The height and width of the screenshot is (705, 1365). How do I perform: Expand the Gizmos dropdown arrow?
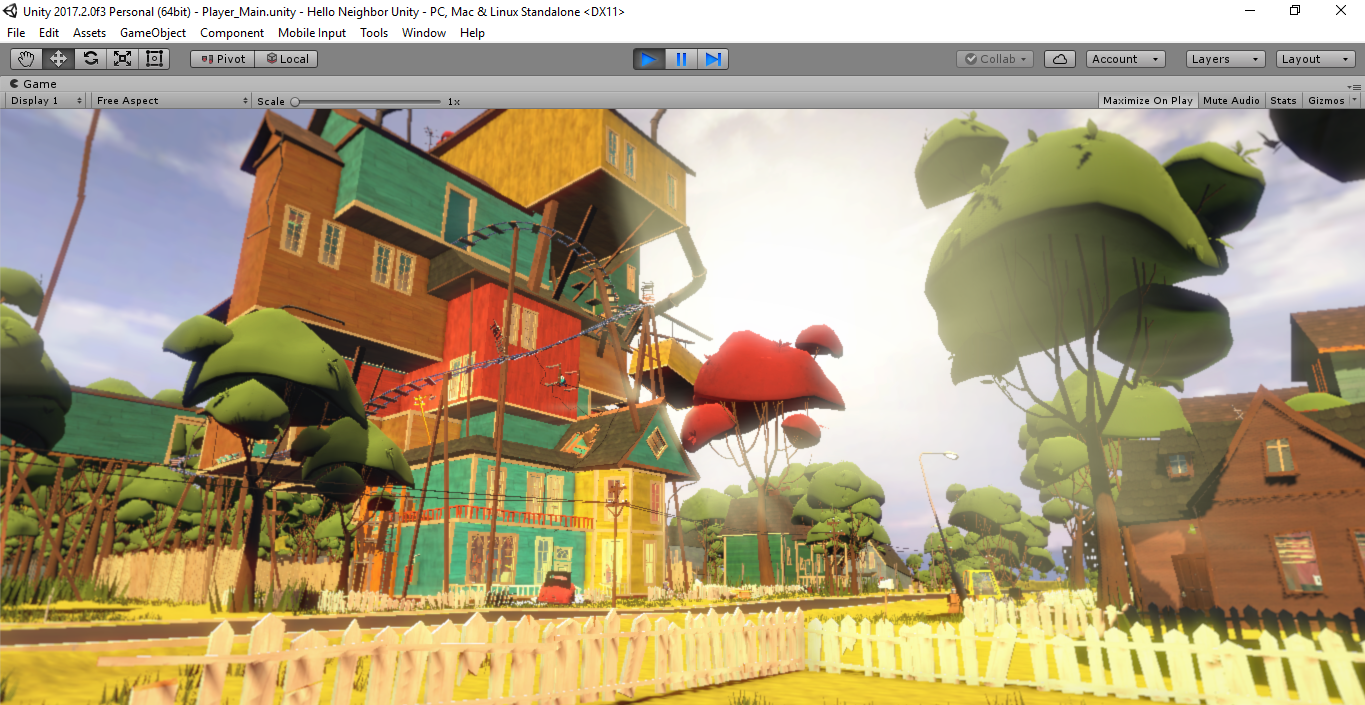(1355, 100)
